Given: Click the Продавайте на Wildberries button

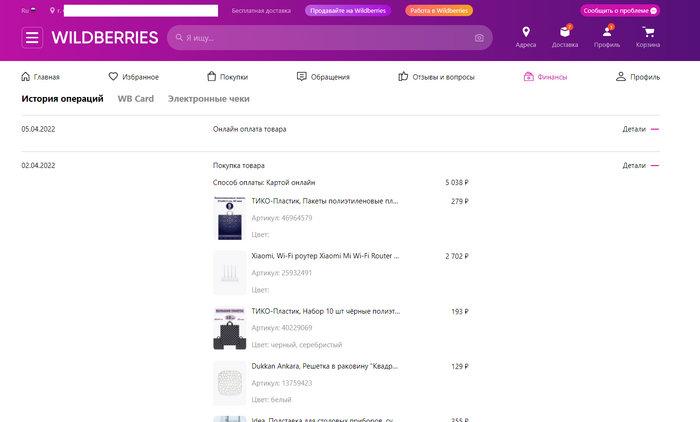Looking at the screenshot, I should click(x=346, y=10).
